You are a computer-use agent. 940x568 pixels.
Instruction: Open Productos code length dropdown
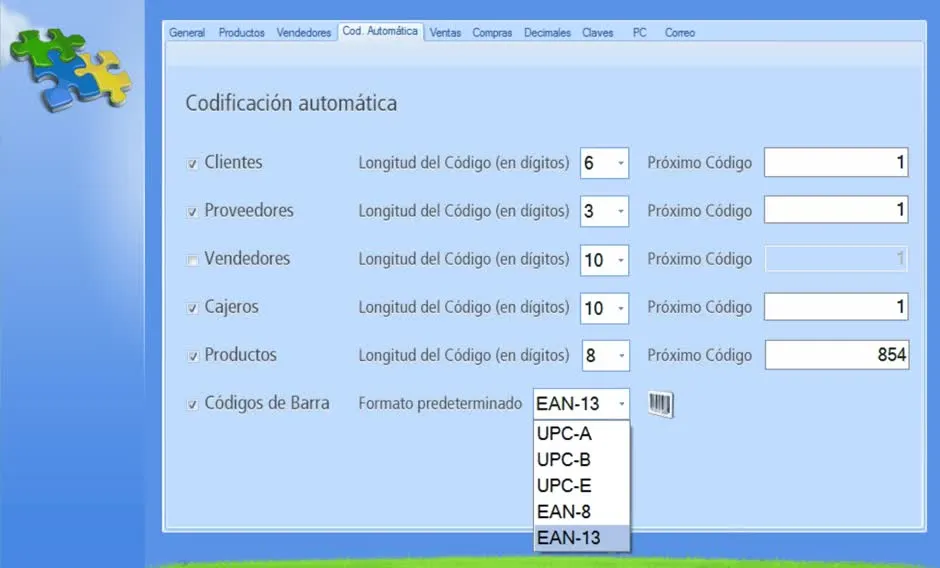[x=622, y=356]
